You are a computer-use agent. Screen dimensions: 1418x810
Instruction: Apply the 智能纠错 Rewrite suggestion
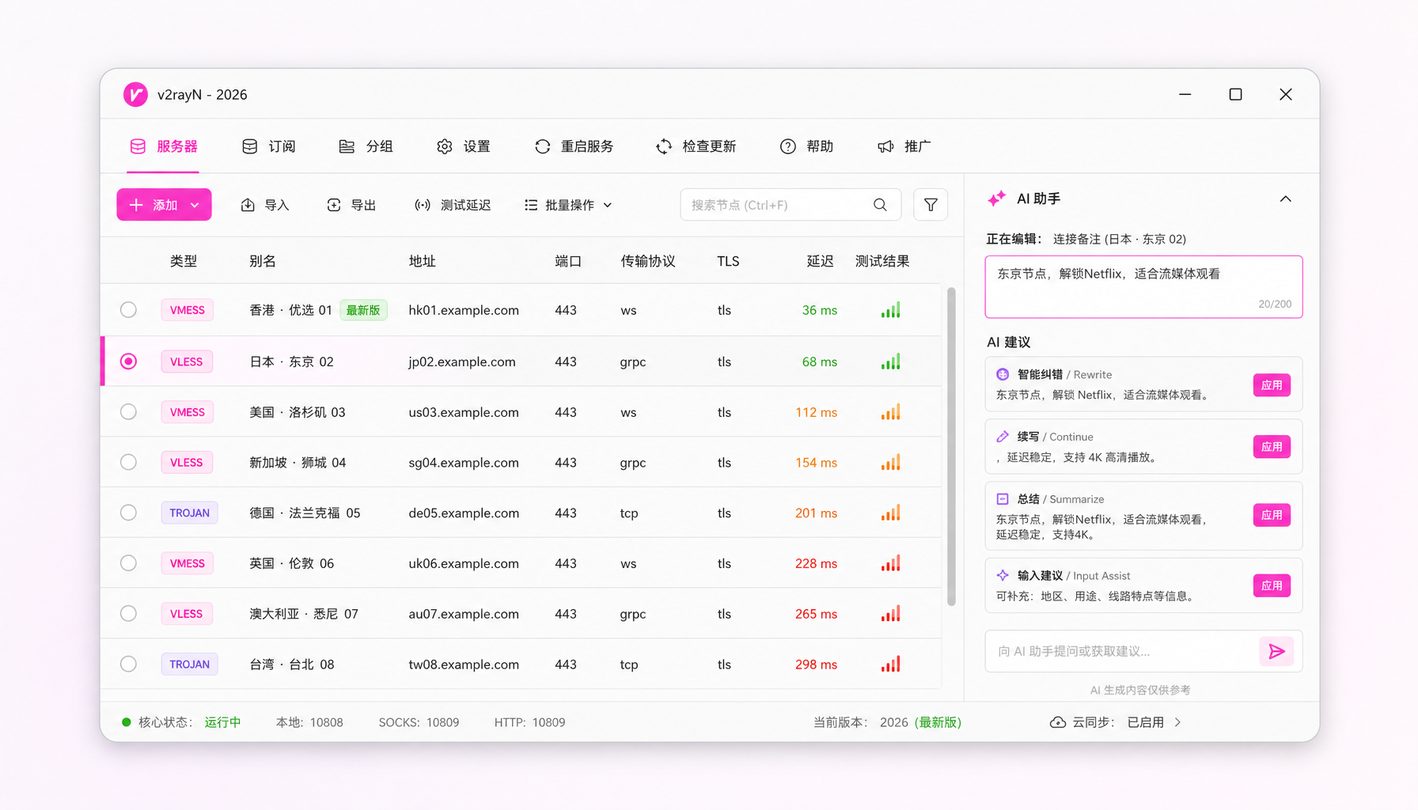pos(1271,385)
